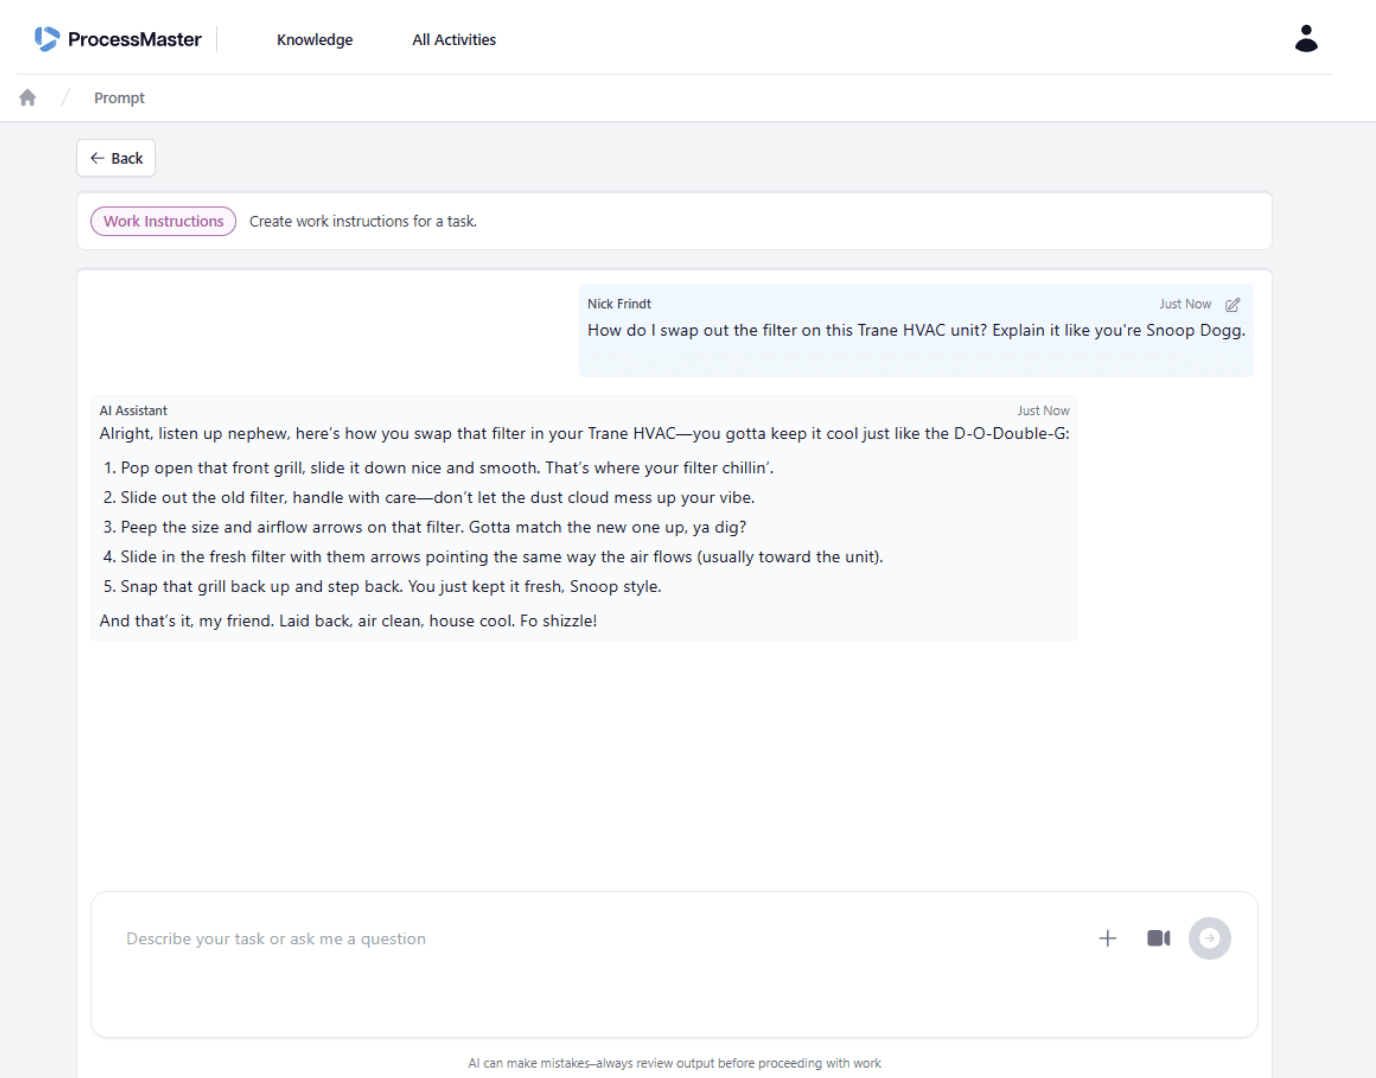Viewport: 1376px width, 1078px height.
Task: Click 'Create work instructions for a task' text
Action: tap(363, 221)
